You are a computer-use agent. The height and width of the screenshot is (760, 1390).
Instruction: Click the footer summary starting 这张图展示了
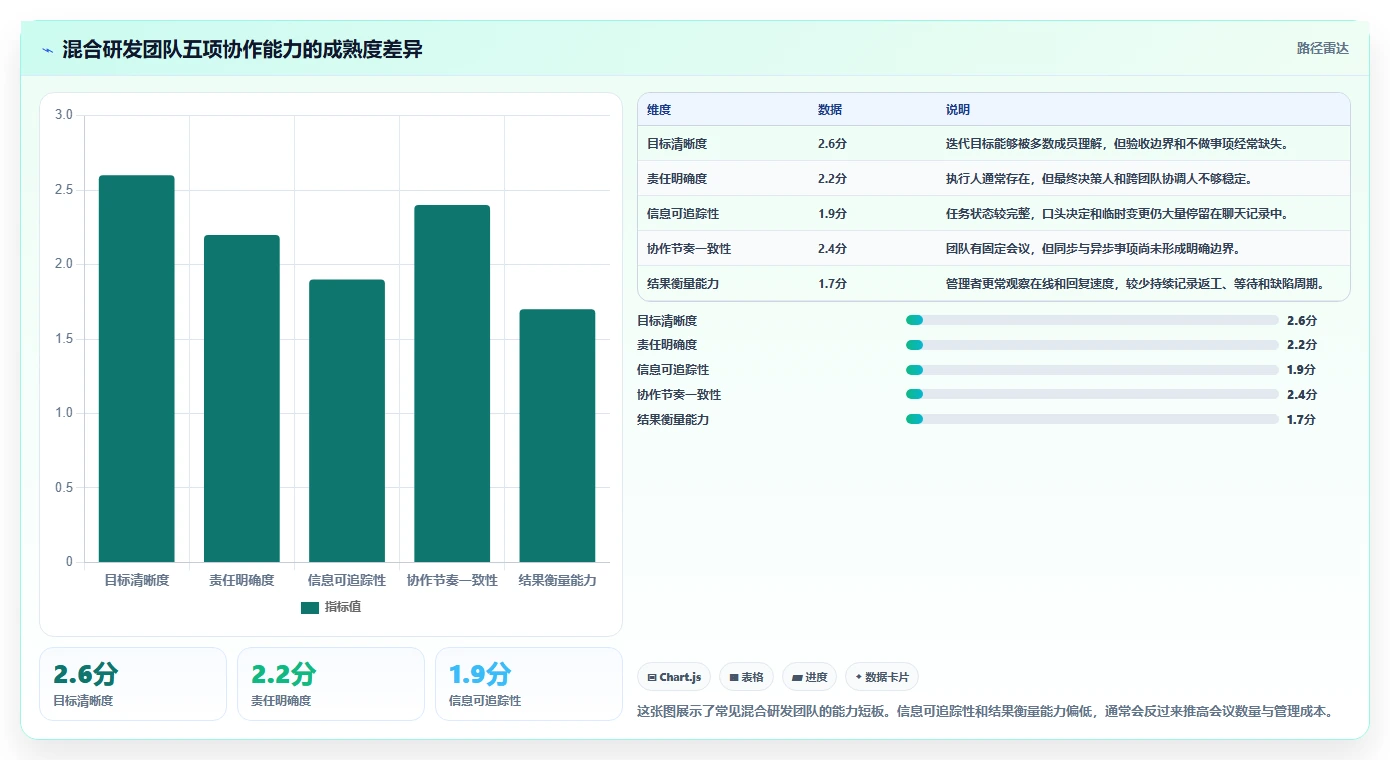pos(988,712)
